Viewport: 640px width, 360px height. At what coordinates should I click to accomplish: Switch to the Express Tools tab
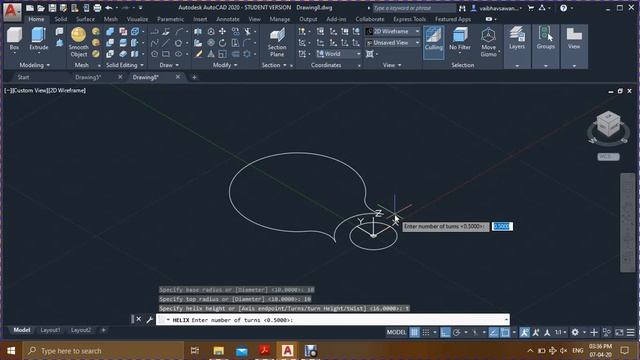point(409,19)
